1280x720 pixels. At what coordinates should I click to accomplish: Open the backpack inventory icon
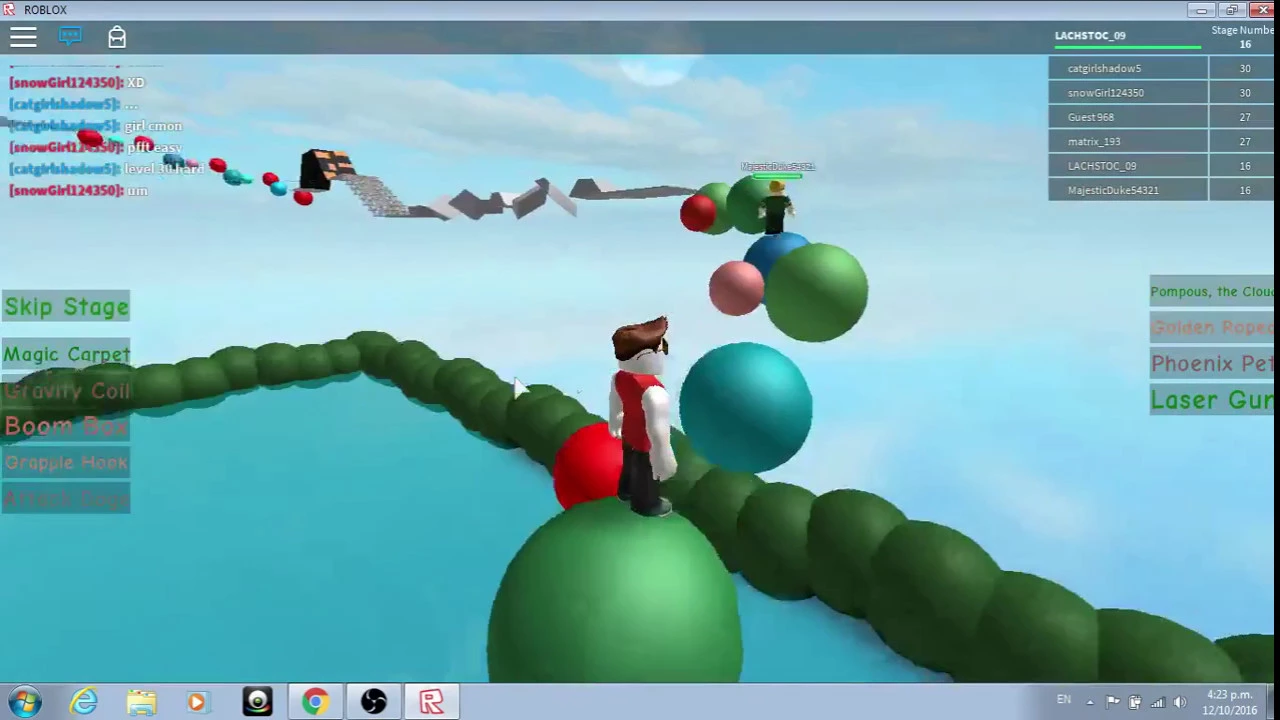[117, 37]
